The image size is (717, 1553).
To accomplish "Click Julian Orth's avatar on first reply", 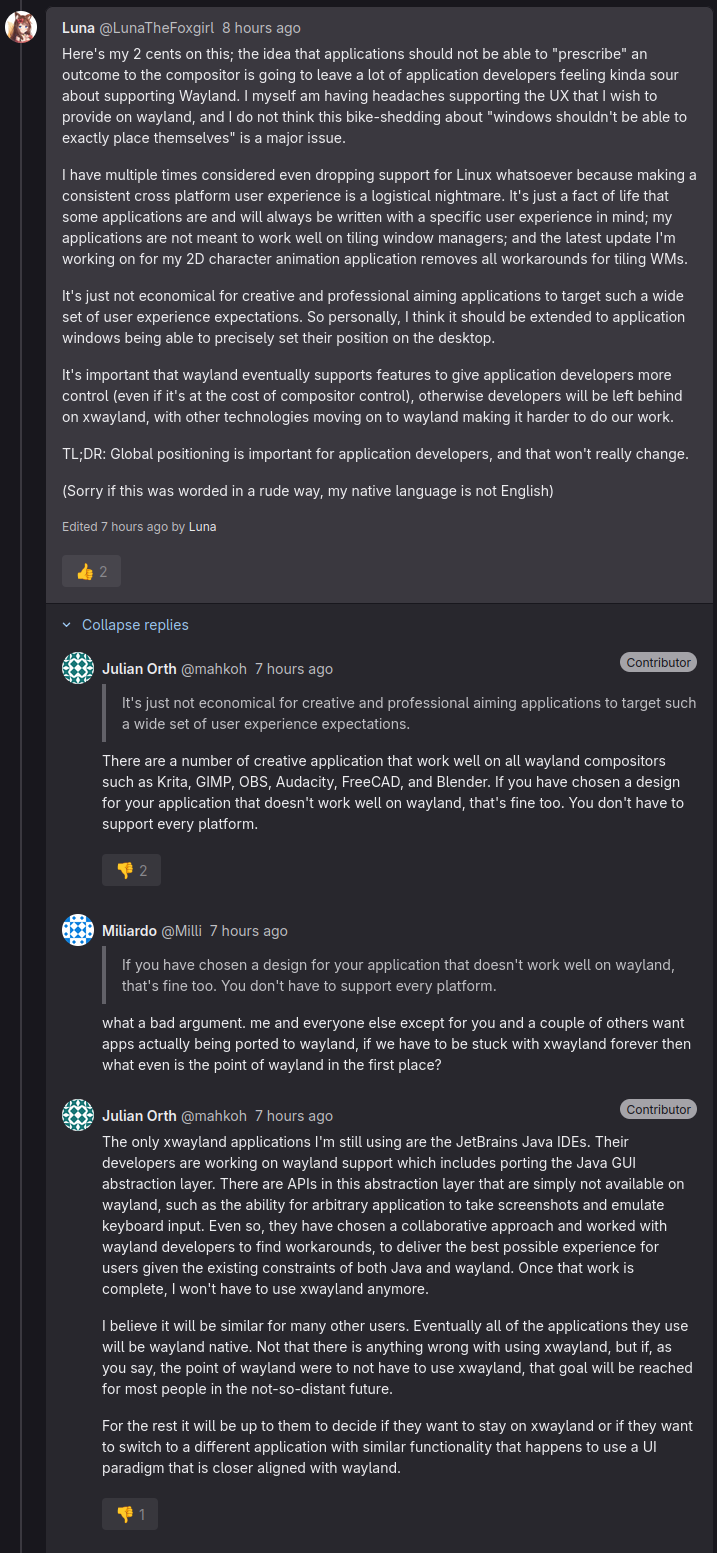I will pyautogui.click(x=78, y=668).
